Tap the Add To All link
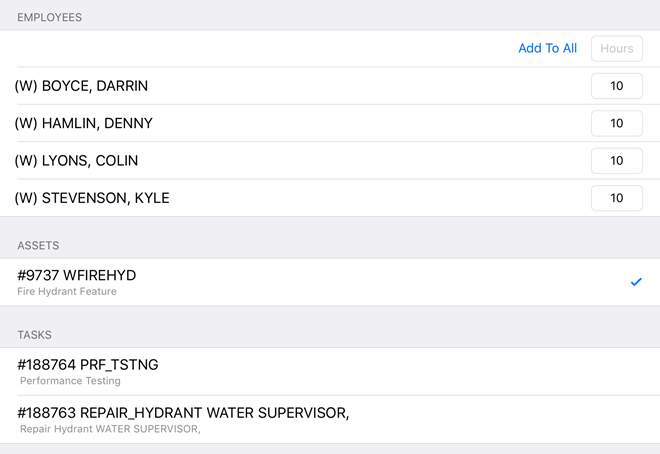Viewport: 660px width, 454px height. click(x=547, y=48)
